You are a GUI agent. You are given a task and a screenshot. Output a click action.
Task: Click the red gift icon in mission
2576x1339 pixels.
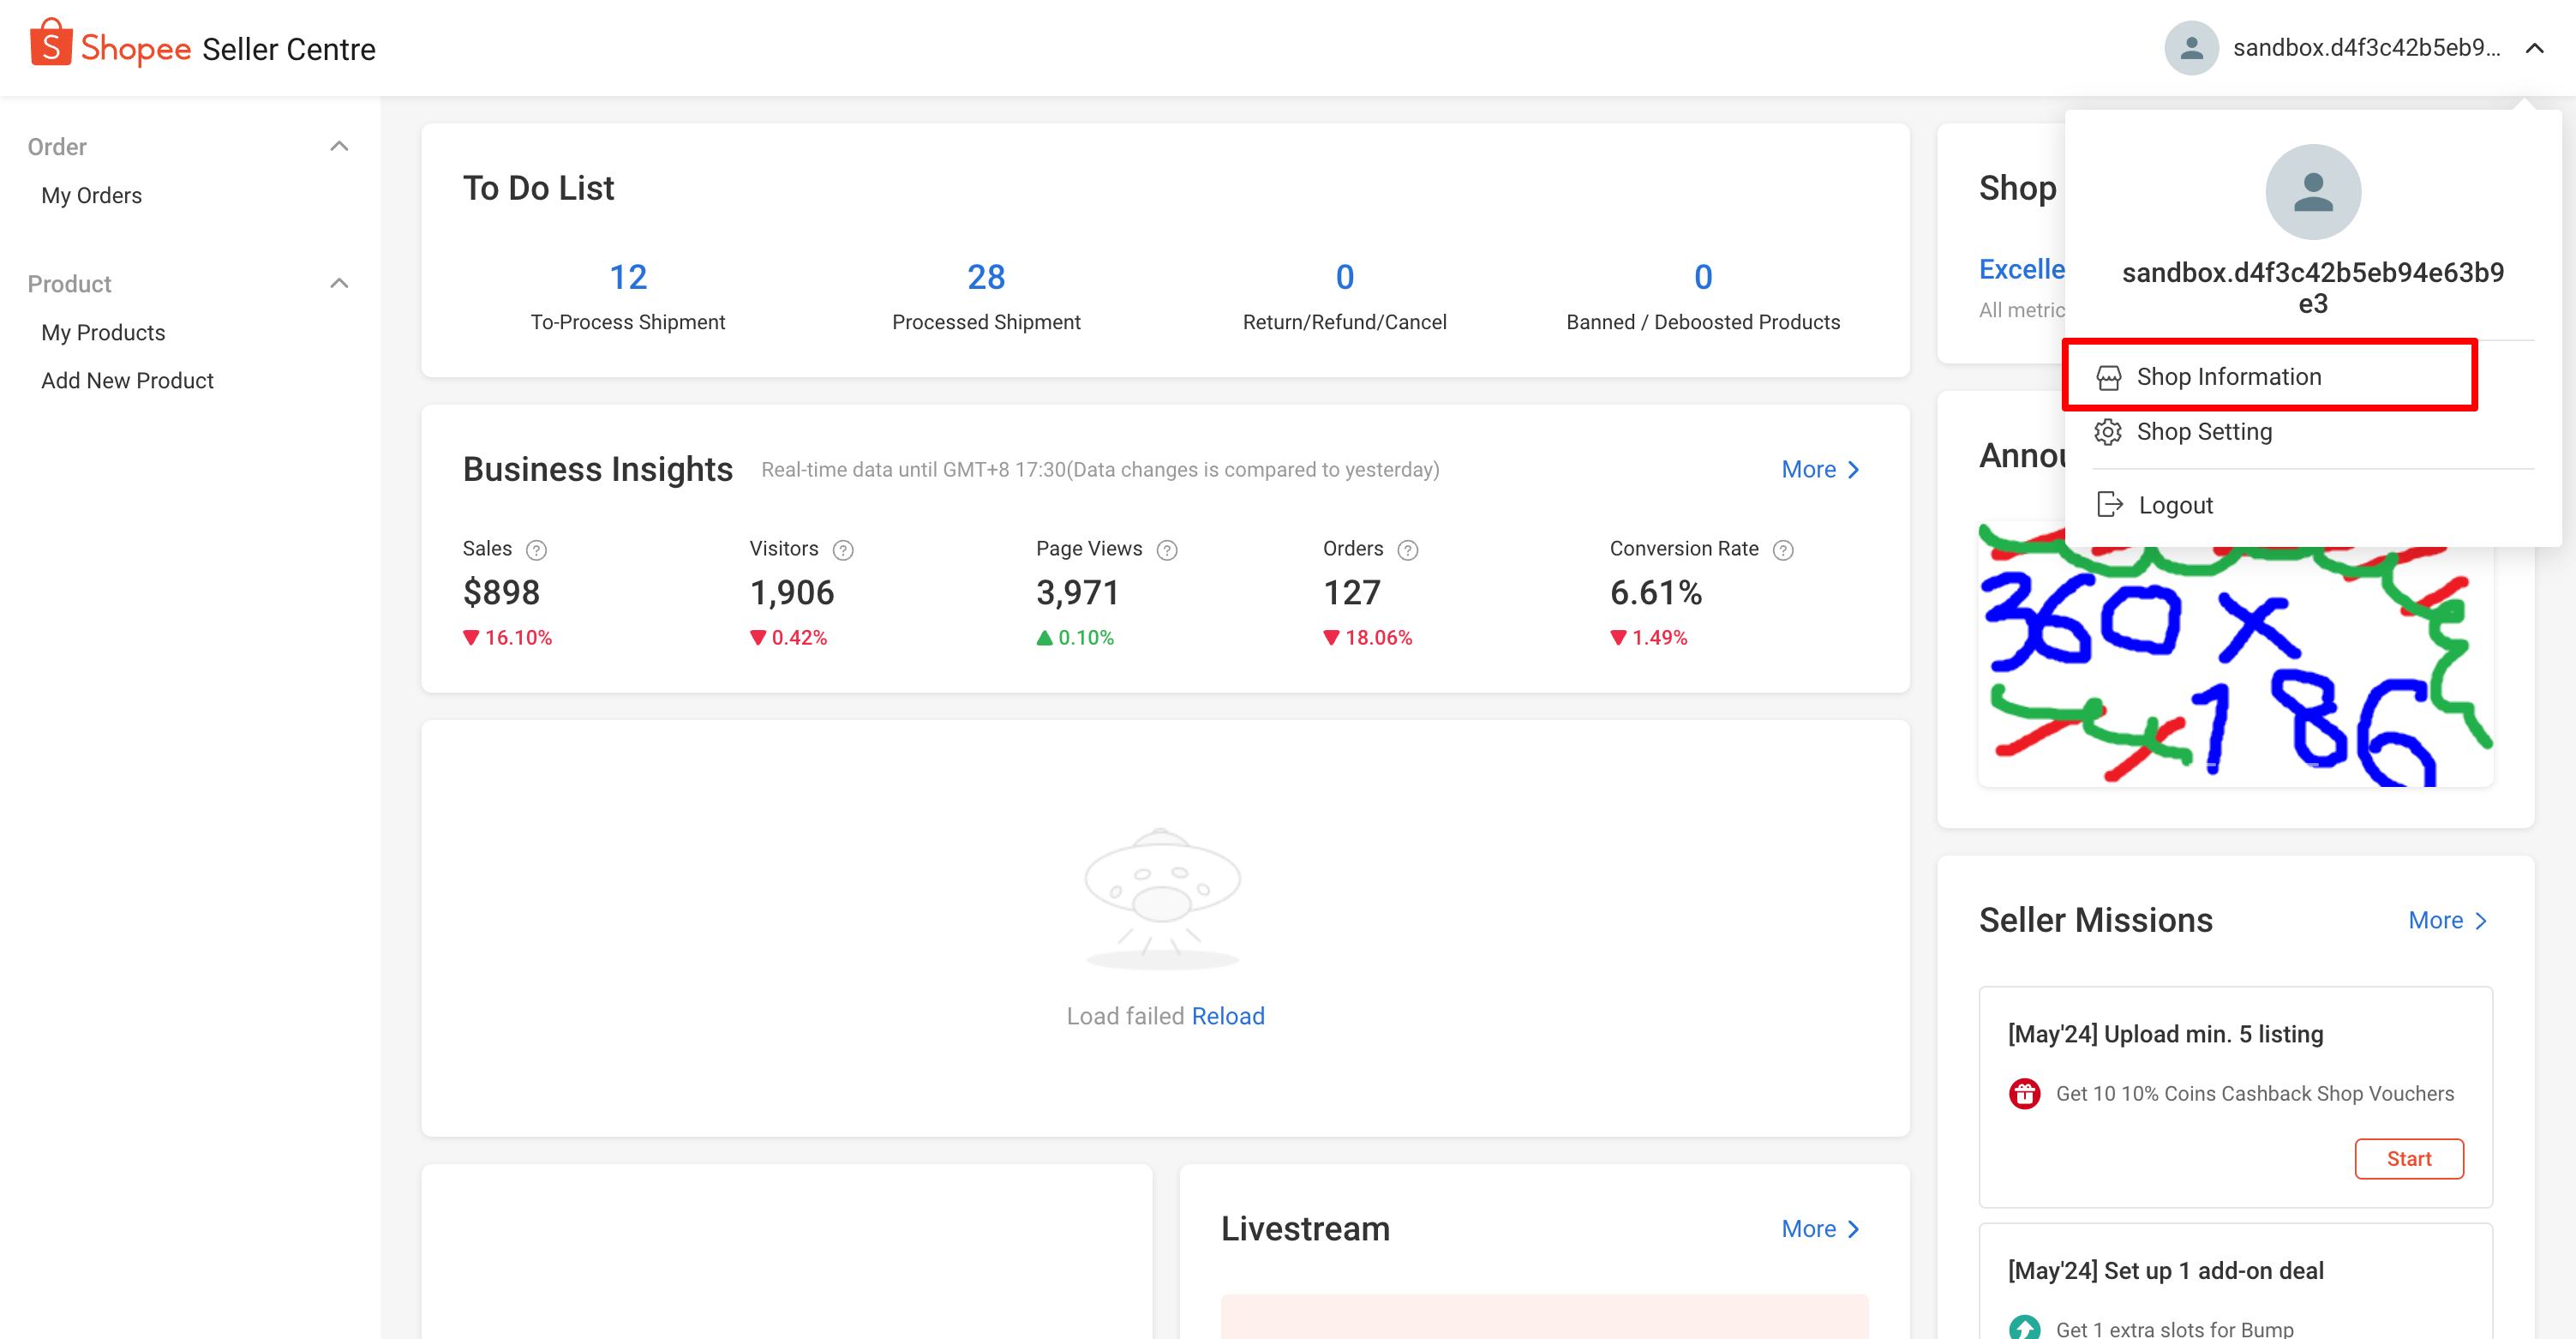(x=2024, y=1093)
